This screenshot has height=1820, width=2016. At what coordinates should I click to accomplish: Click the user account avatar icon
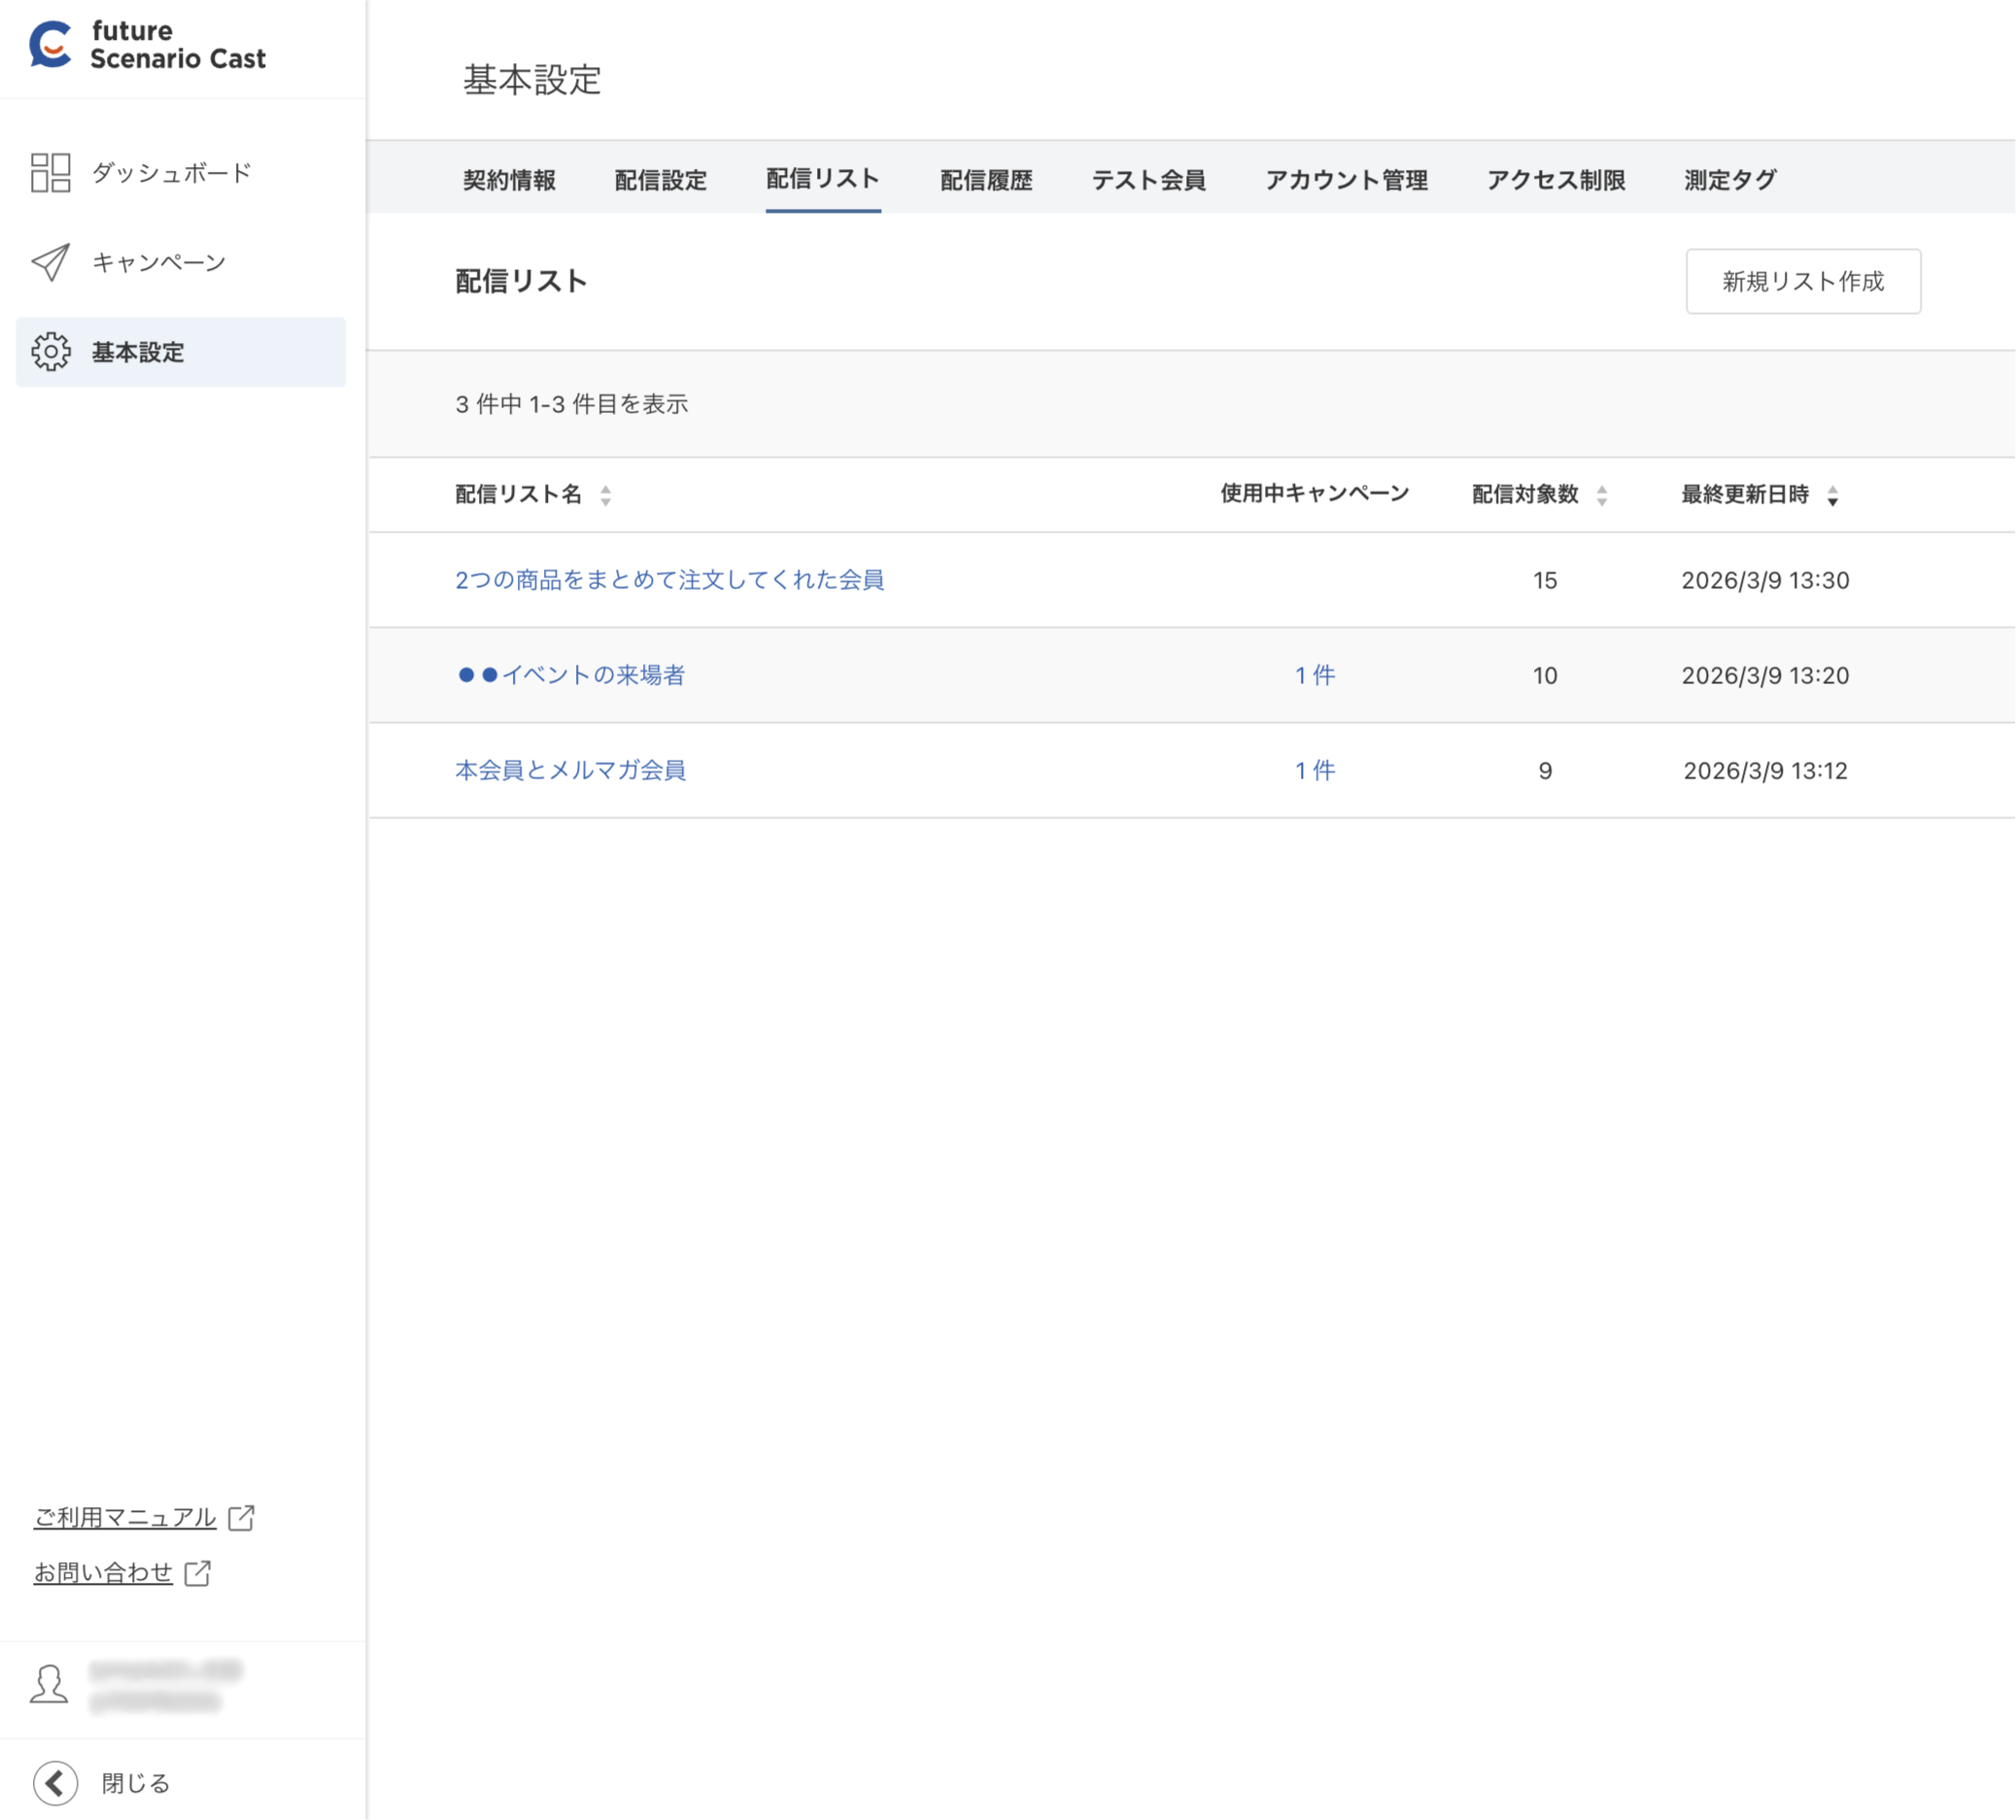pos(49,1684)
